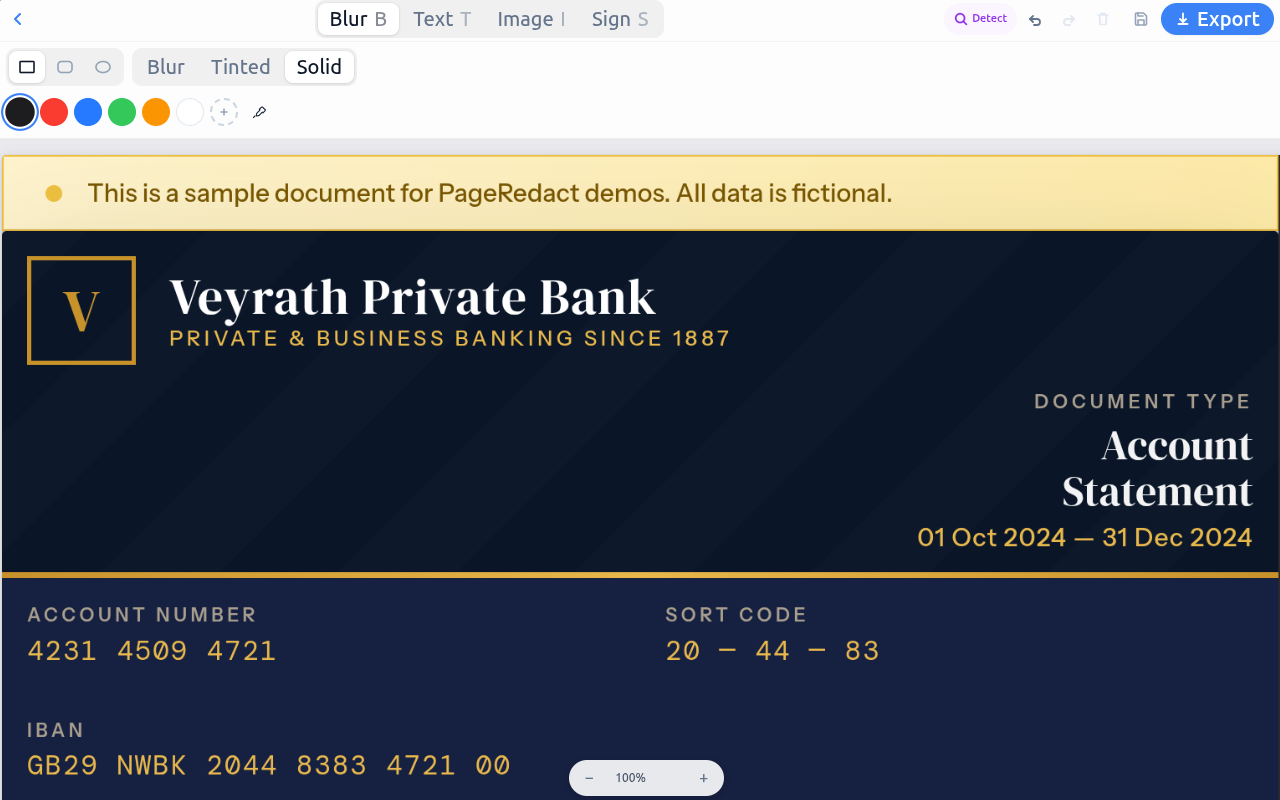The height and width of the screenshot is (800, 1280).
Task: Choose the rounded rectangle shape
Action: coord(65,67)
